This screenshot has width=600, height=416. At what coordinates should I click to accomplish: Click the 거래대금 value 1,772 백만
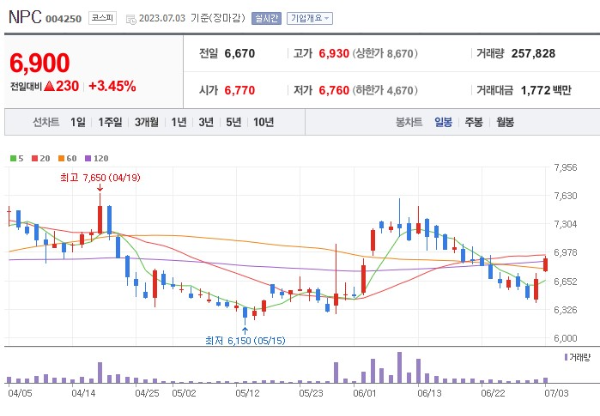(546, 90)
